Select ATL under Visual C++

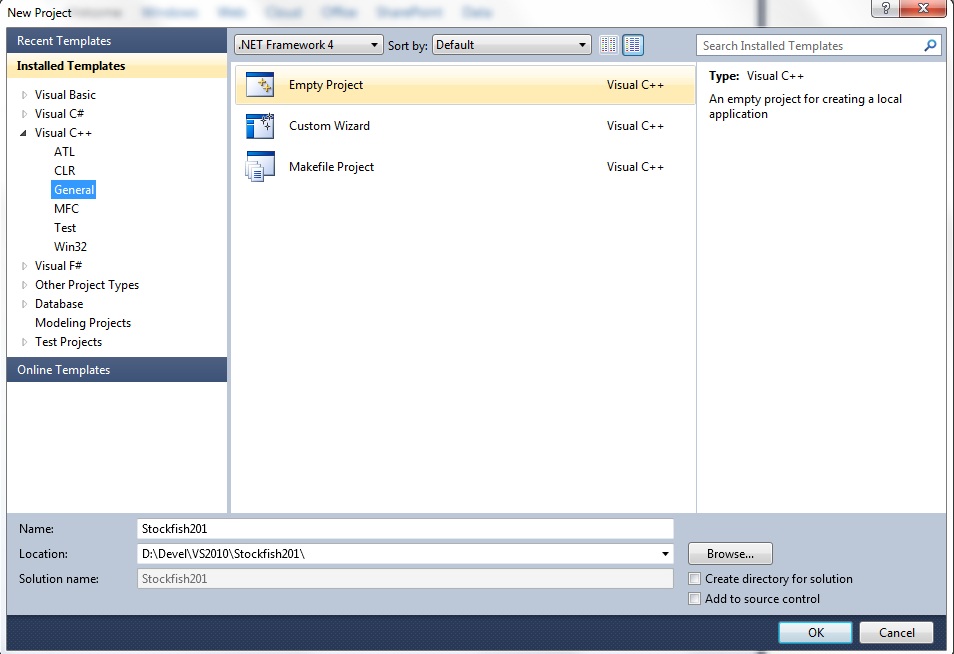[64, 151]
